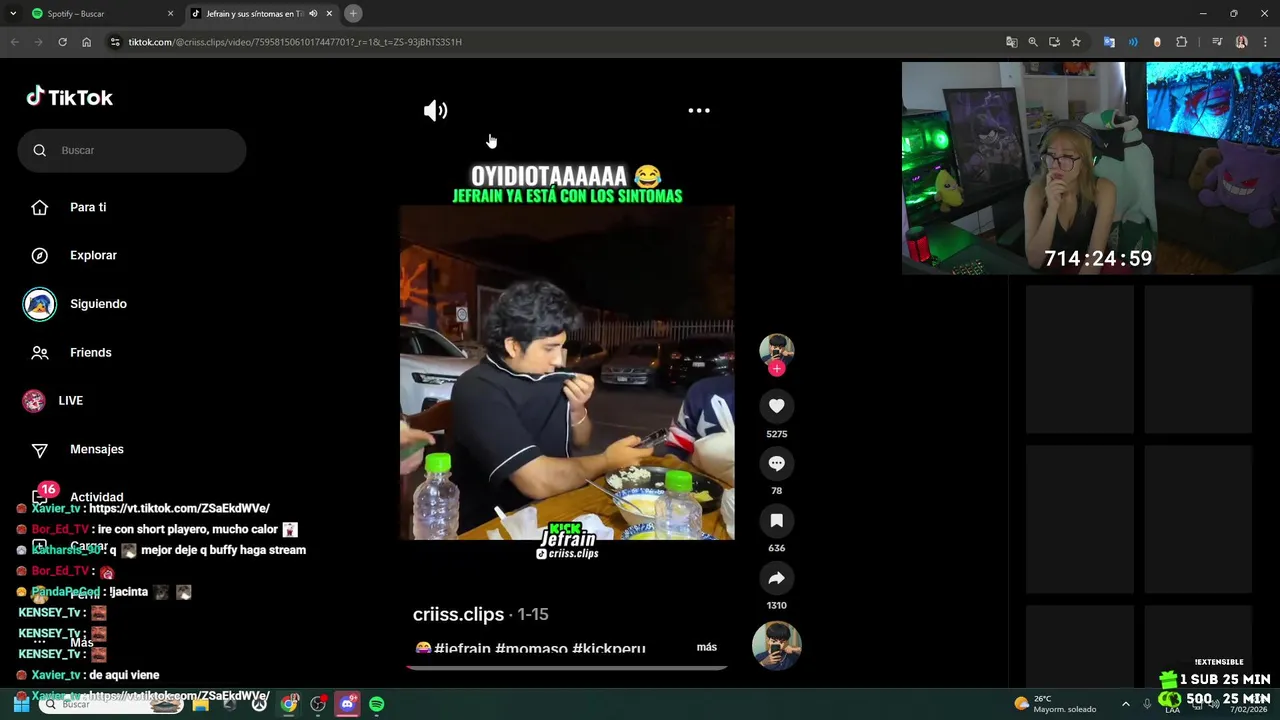Switch to Chrome on the taskbar

click(x=289, y=704)
